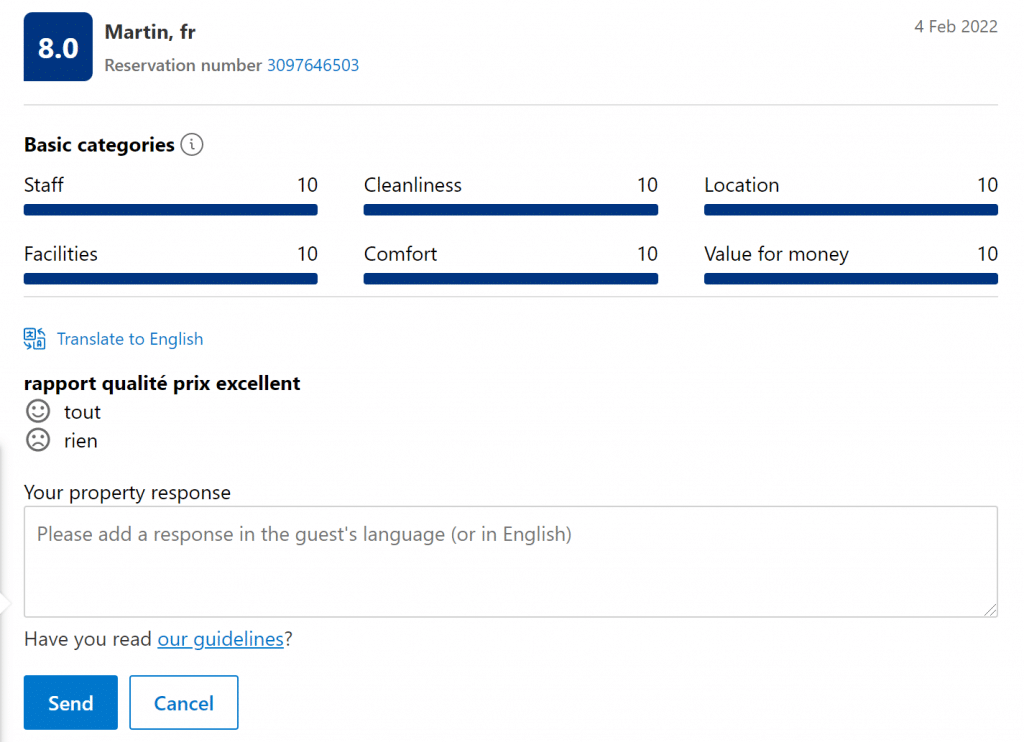
Task: Click the review title 'rapport qualité prix excellent'
Action: pos(162,383)
